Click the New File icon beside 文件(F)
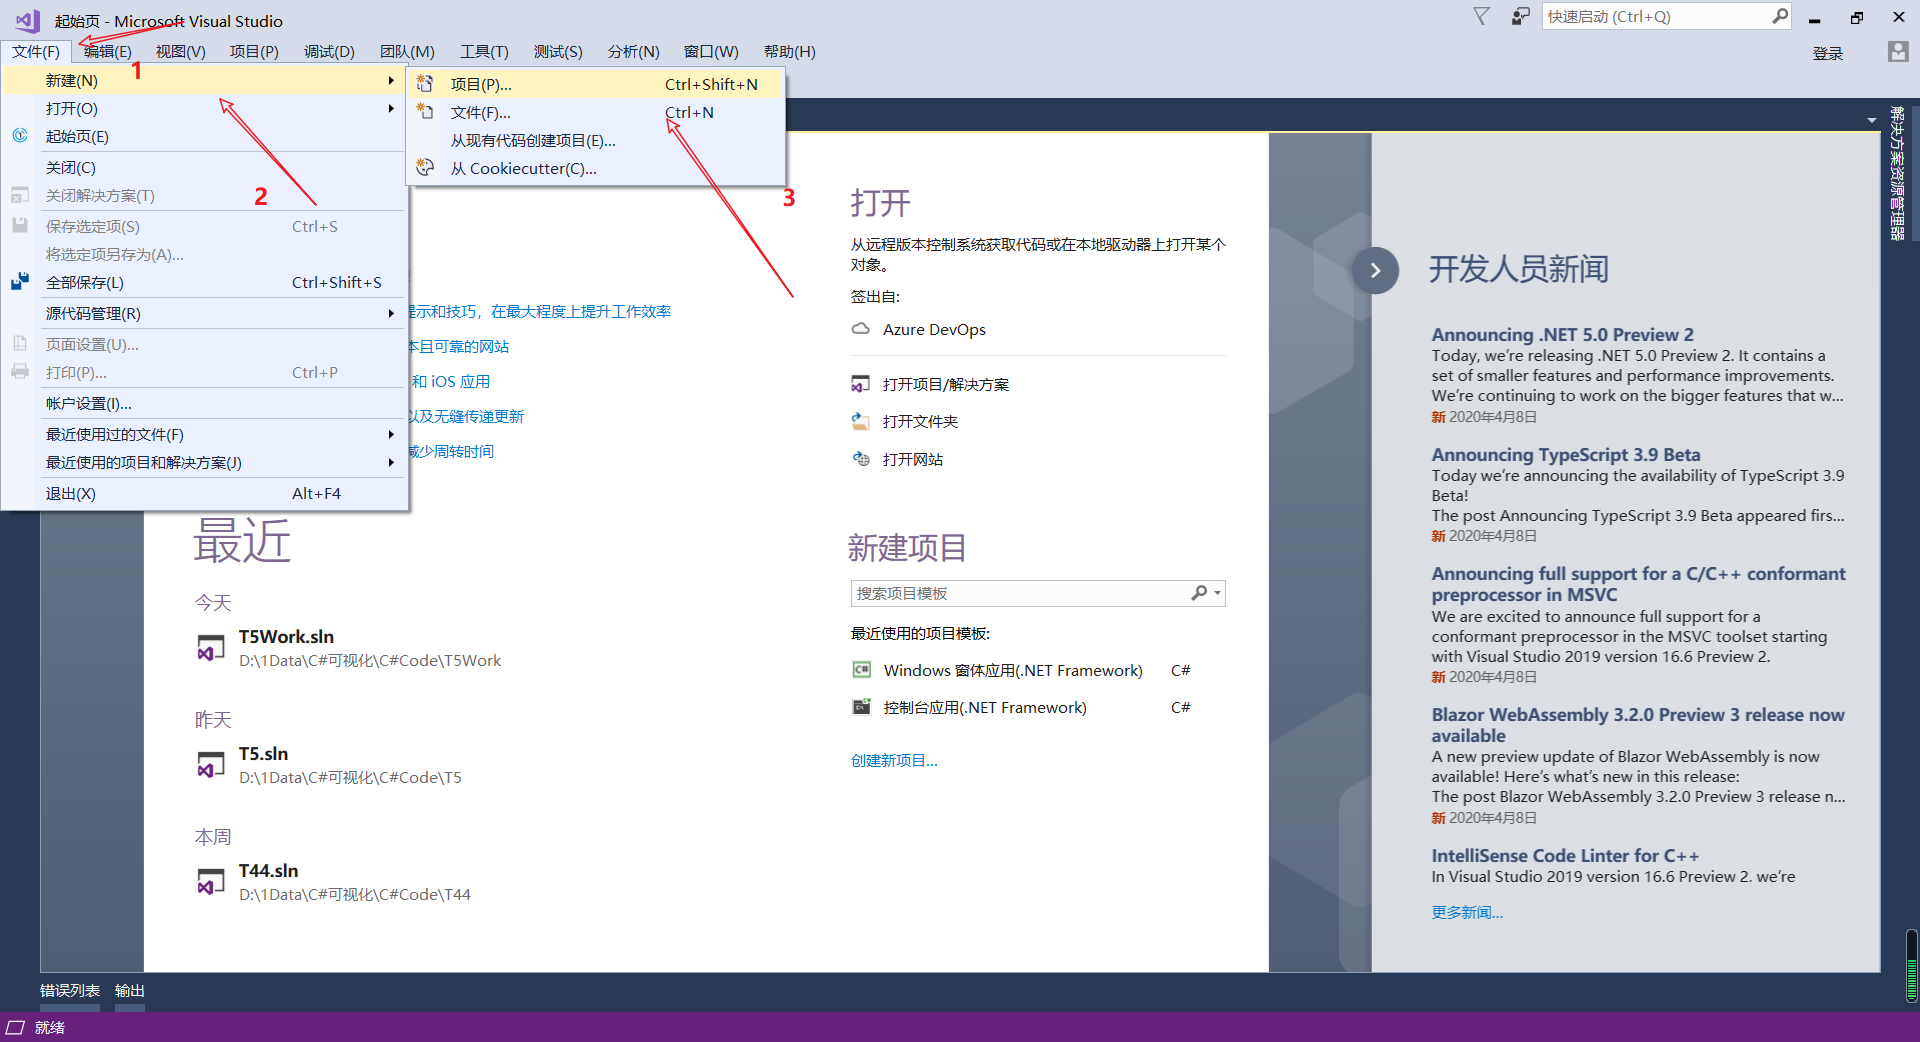The width and height of the screenshot is (1920, 1042). [425, 112]
